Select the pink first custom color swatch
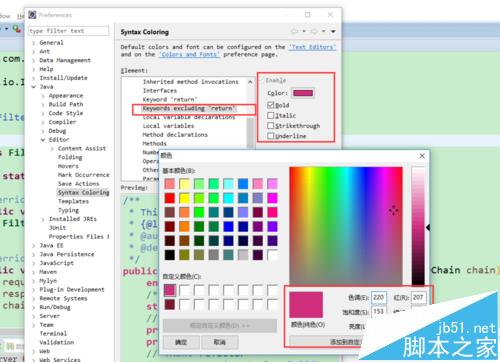This screenshot has width=500, height=362. (170, 290)
